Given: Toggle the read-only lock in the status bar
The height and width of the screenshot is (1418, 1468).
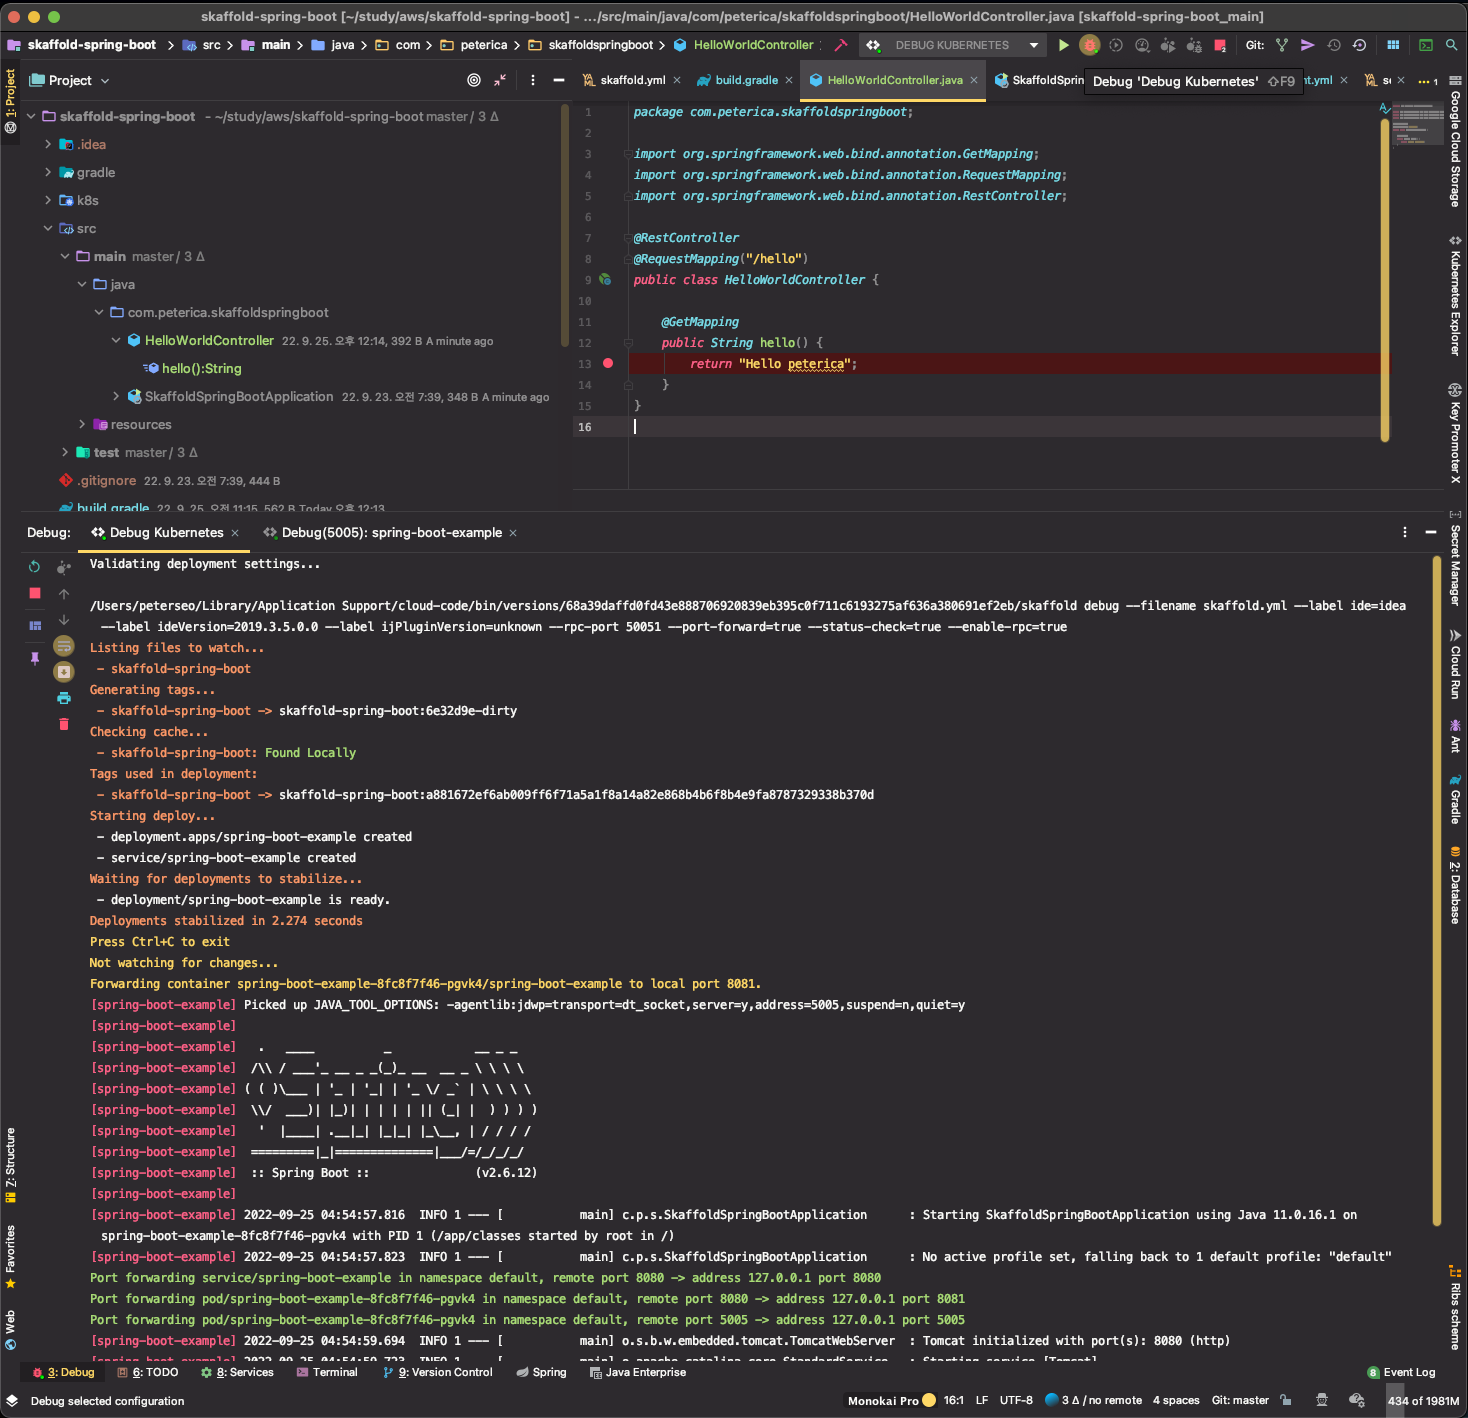Looking at the screenshot, I should click(1286, 1401).
